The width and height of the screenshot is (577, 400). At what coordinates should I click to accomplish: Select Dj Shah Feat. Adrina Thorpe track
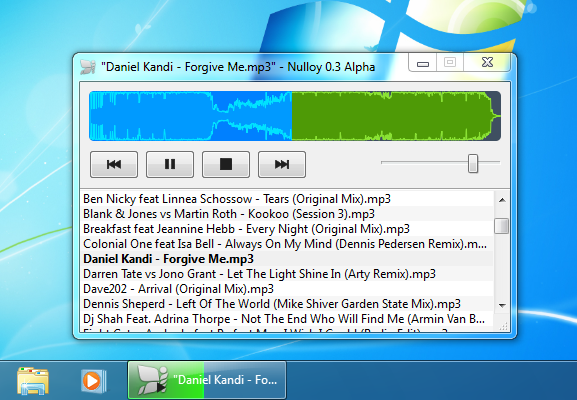(x=287, y=319)
